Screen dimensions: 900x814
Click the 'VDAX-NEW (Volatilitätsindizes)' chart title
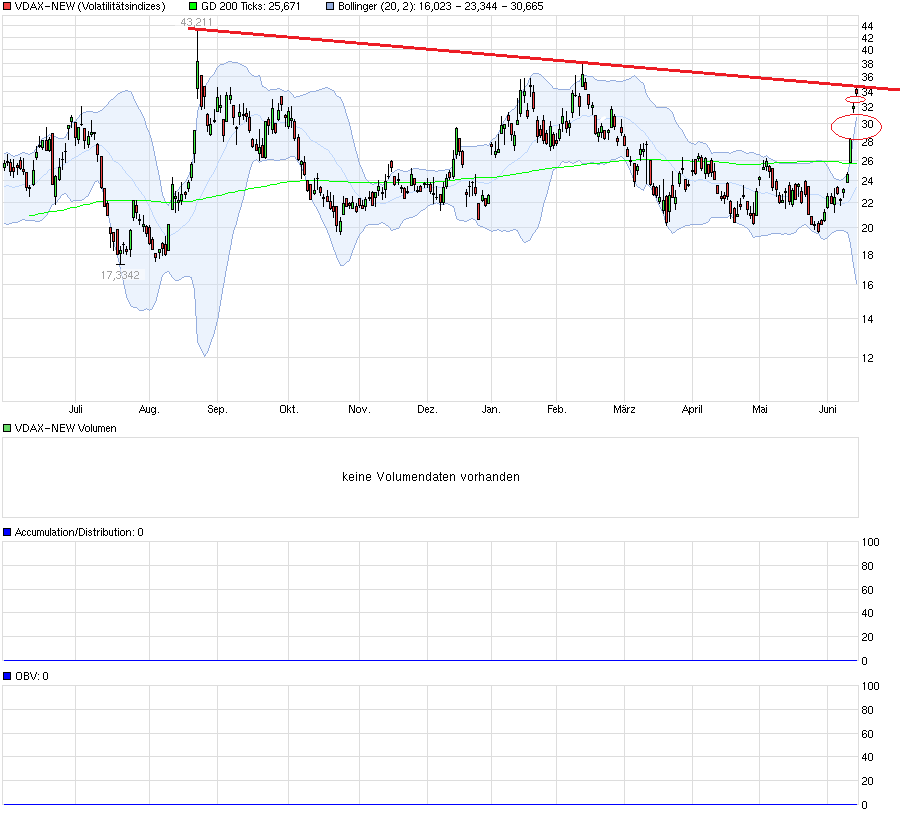[x=90, y=6]
